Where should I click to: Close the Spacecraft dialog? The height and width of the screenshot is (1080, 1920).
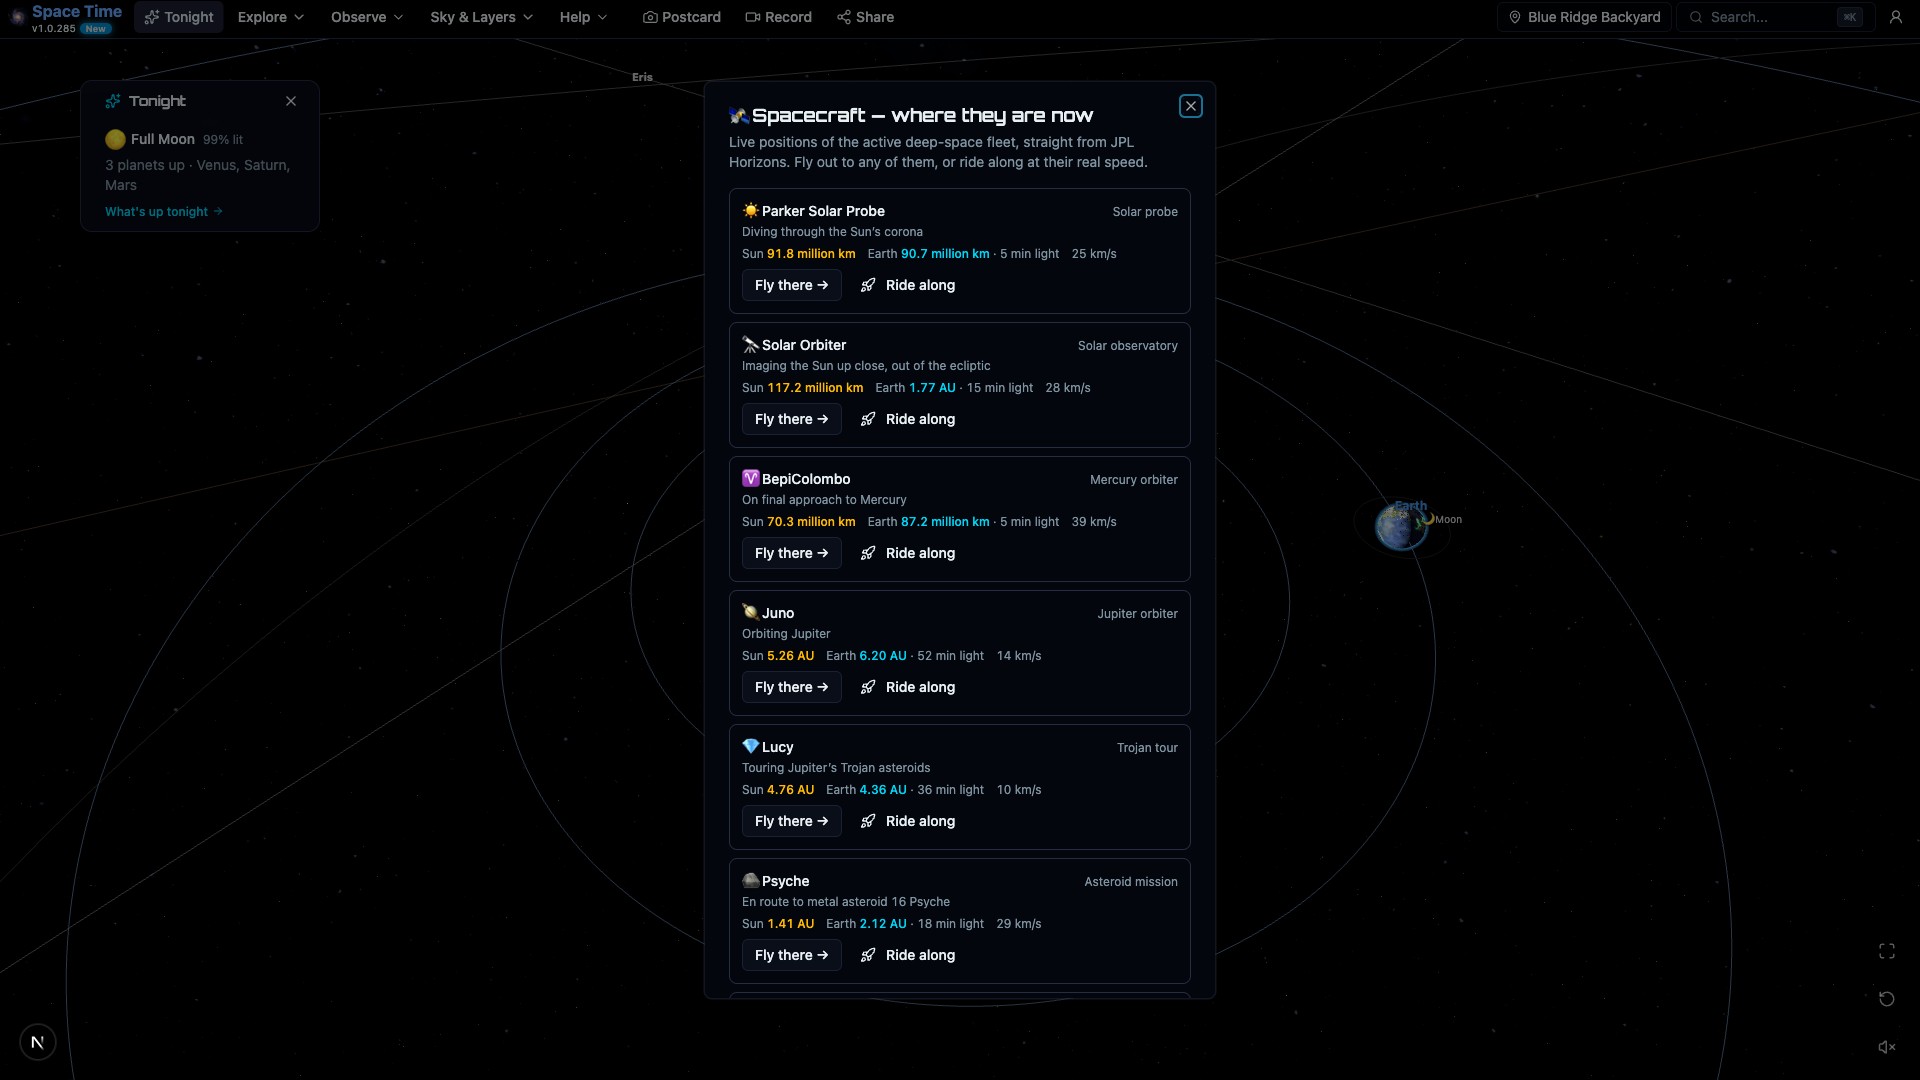1190,106
